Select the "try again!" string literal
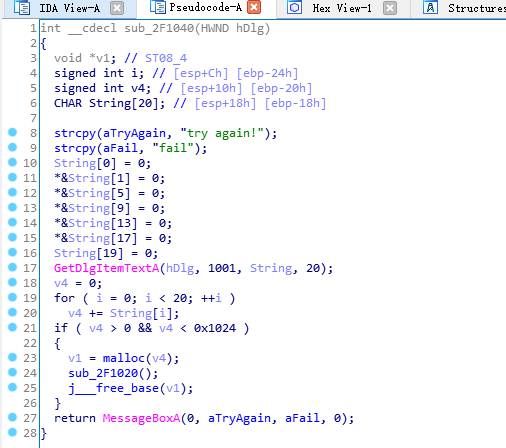The height and width of the screenshot is (448, 506). click(x=222, y=133)
